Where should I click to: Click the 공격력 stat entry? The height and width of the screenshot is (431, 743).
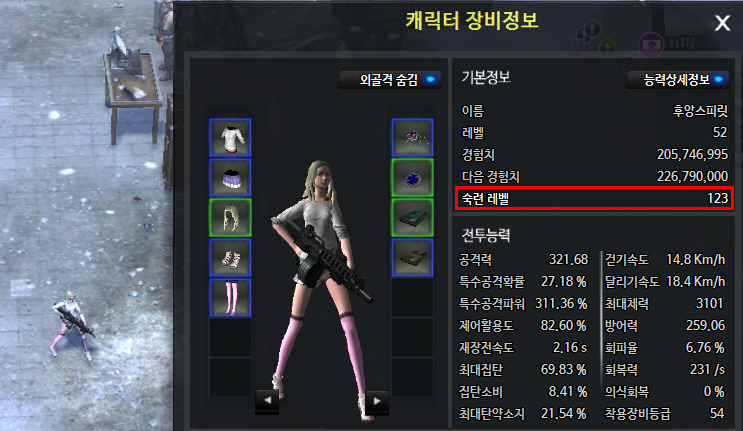(523, 260)
